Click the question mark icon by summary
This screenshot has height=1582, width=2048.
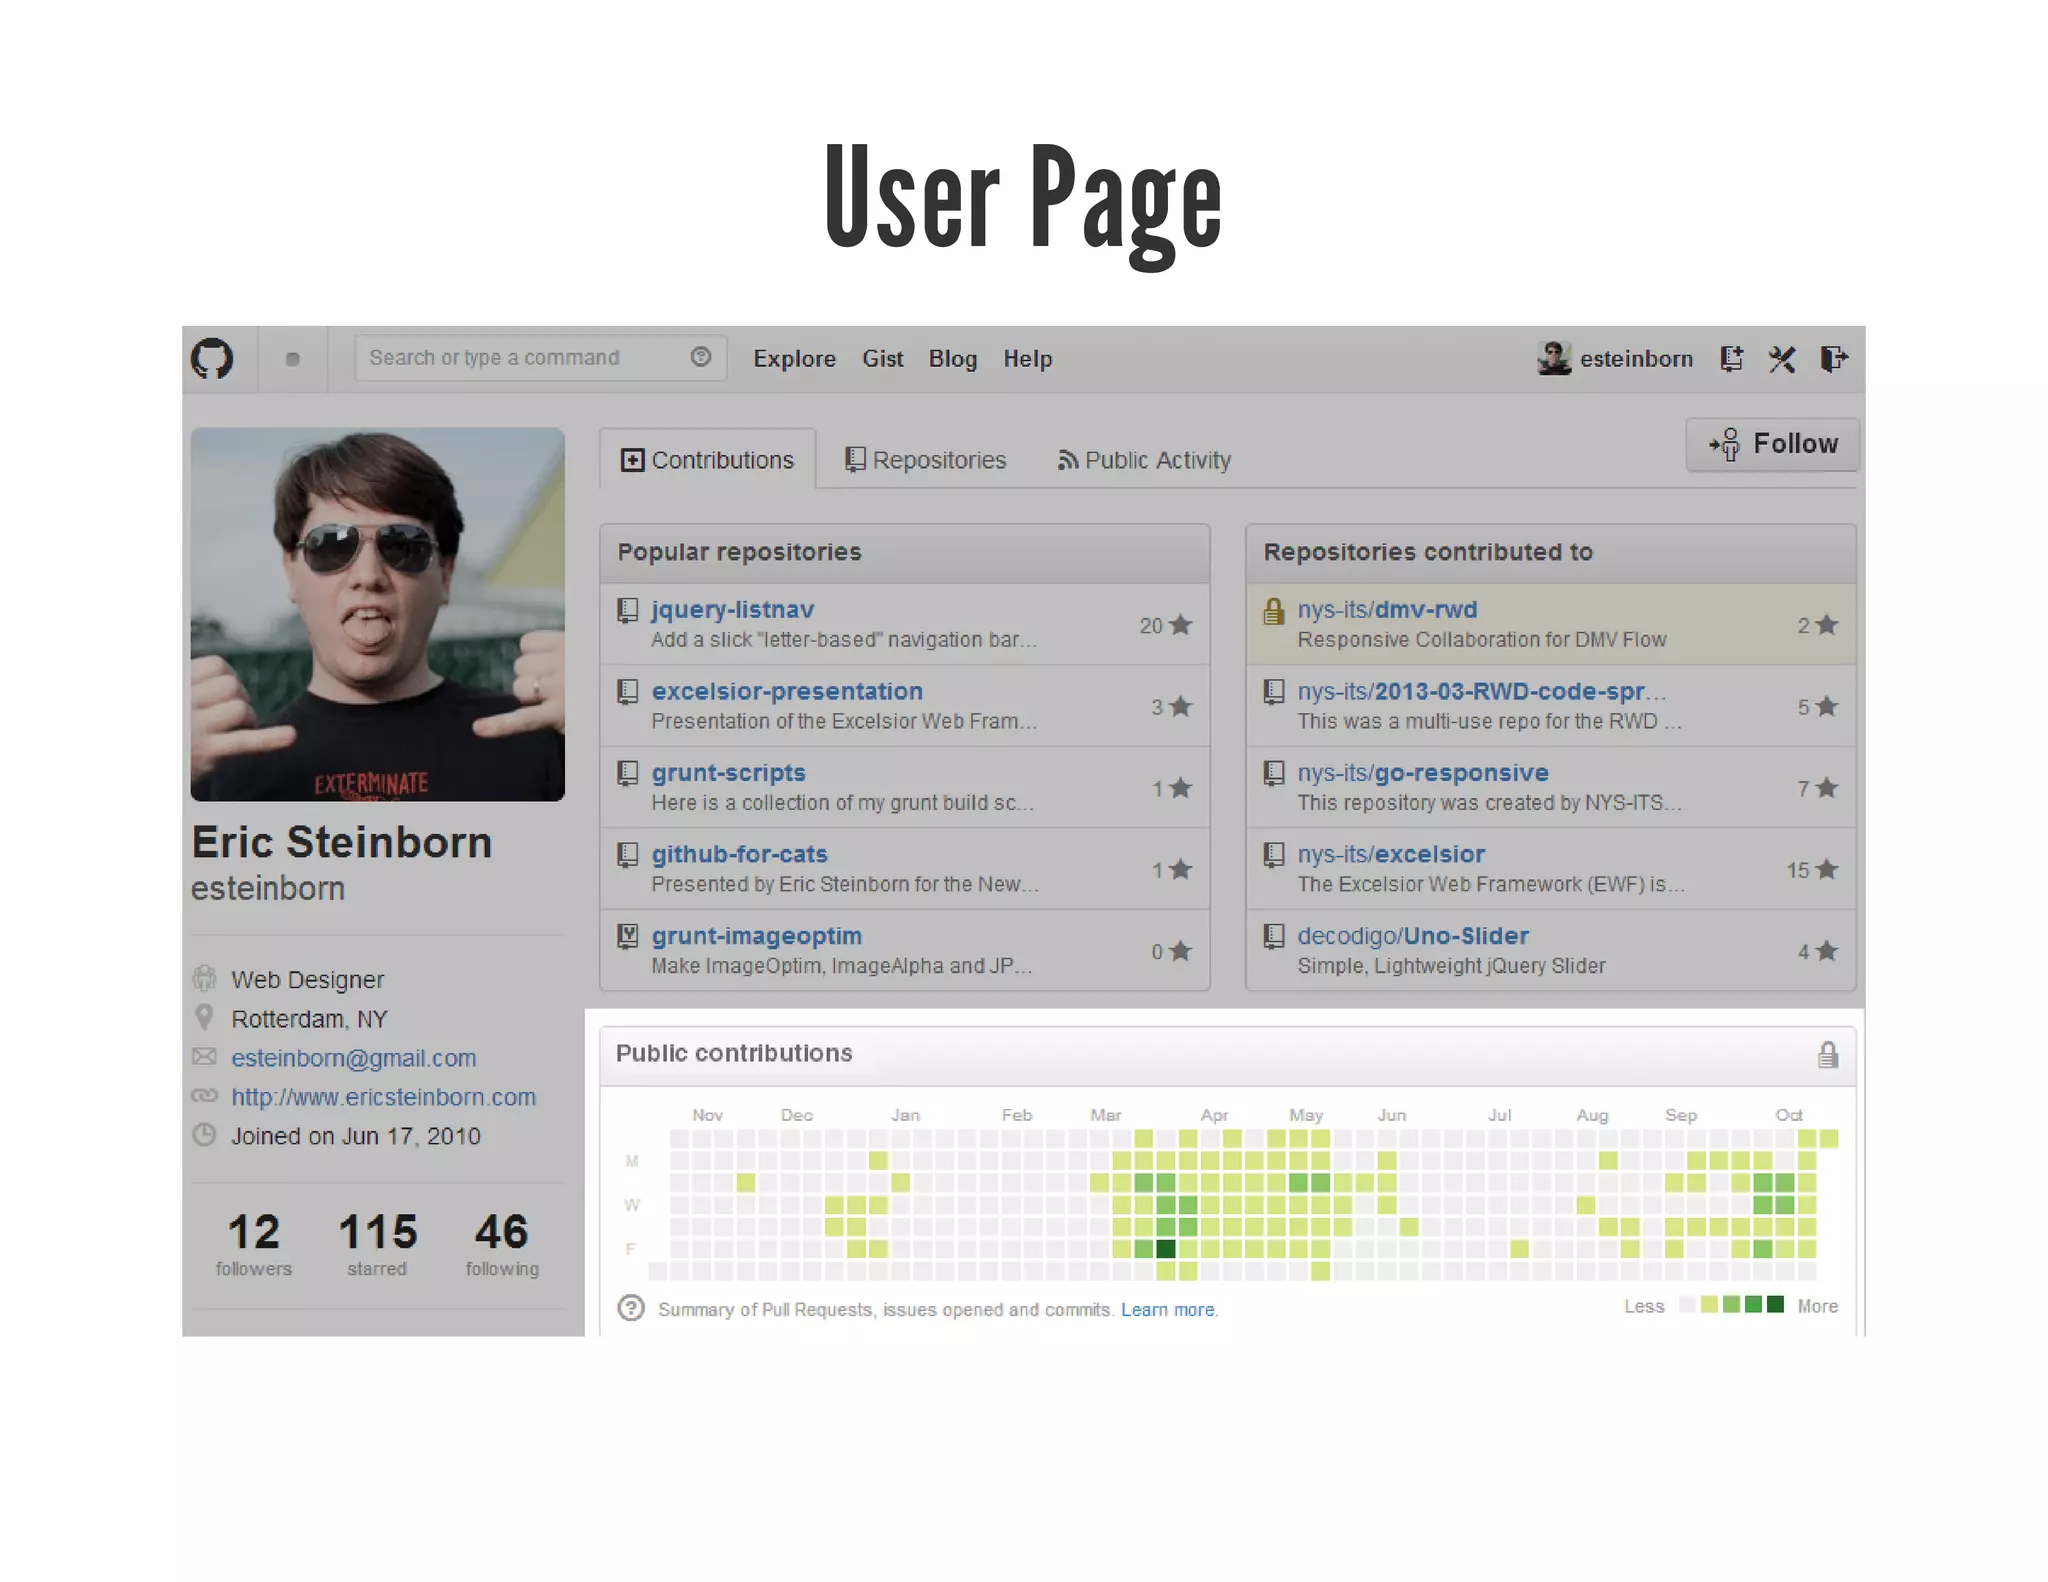(x=631, y=1308)
